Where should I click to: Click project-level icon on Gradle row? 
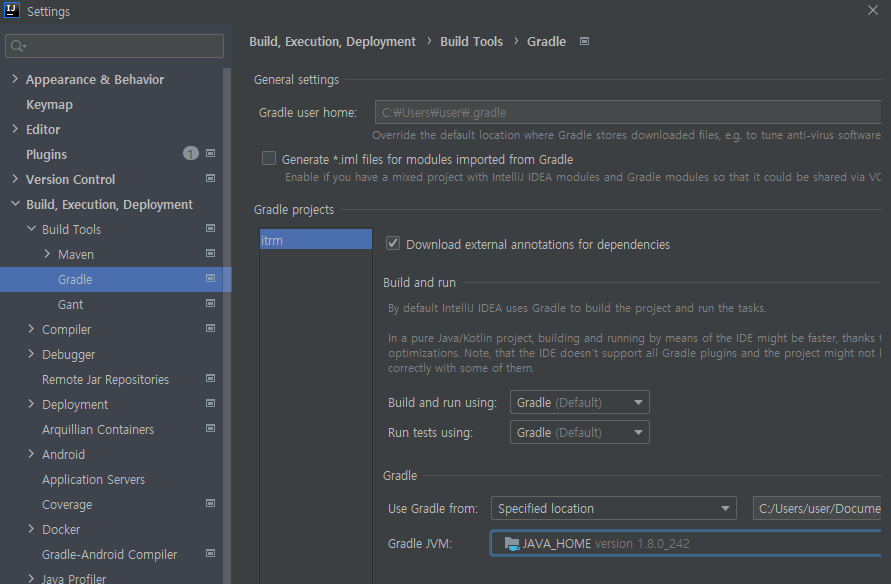coord(210,278)
